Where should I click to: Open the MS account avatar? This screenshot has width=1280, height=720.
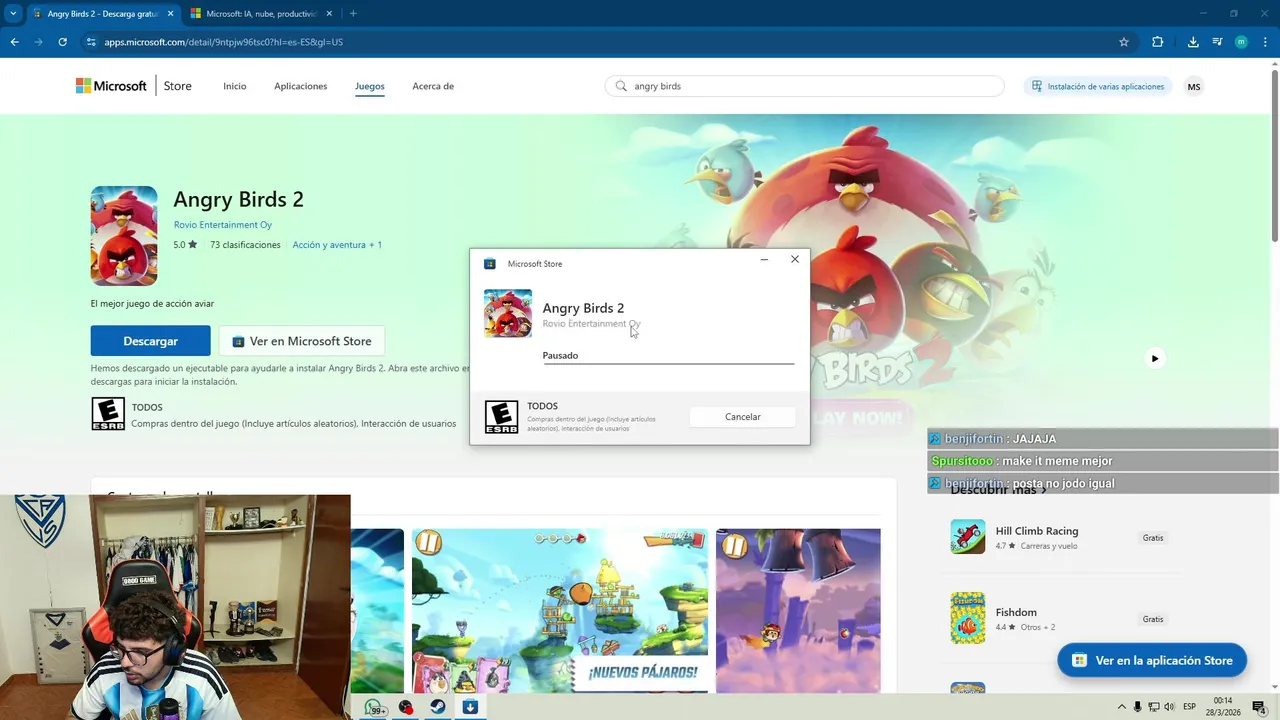click(1194, 86)
